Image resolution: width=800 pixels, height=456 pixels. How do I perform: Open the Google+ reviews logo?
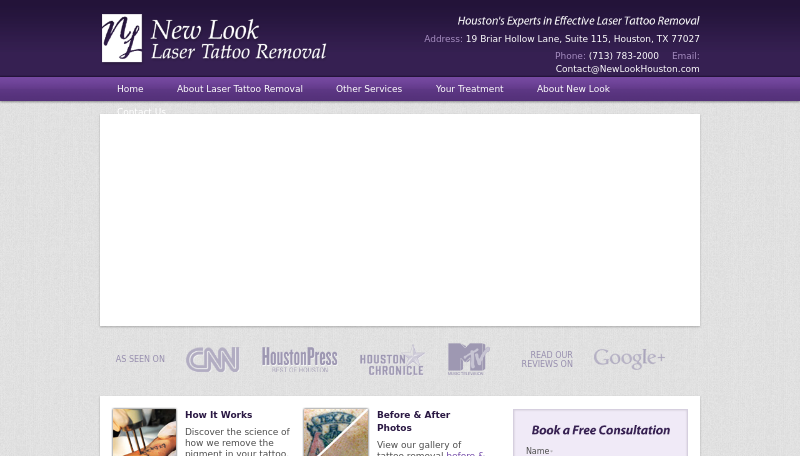tap(629, 359)
